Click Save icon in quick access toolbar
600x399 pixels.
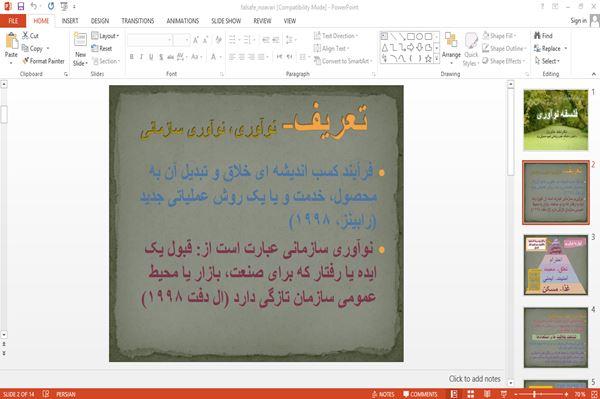click(x=21, y=6)
